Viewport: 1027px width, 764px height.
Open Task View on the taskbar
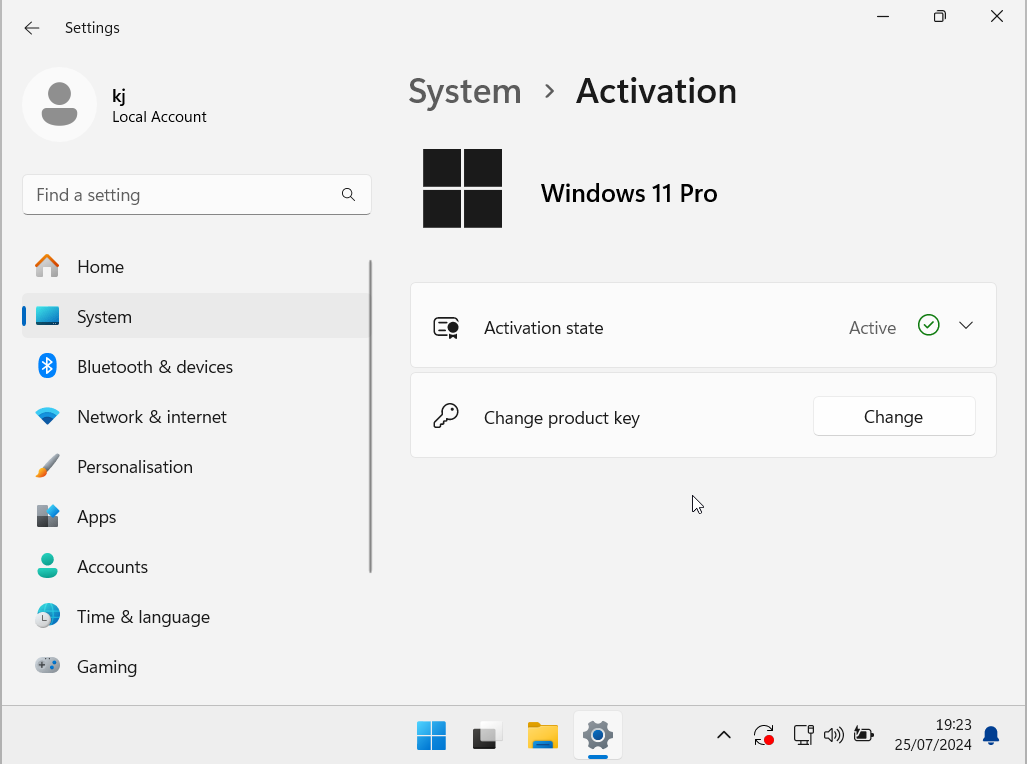(x=487, y=736)
